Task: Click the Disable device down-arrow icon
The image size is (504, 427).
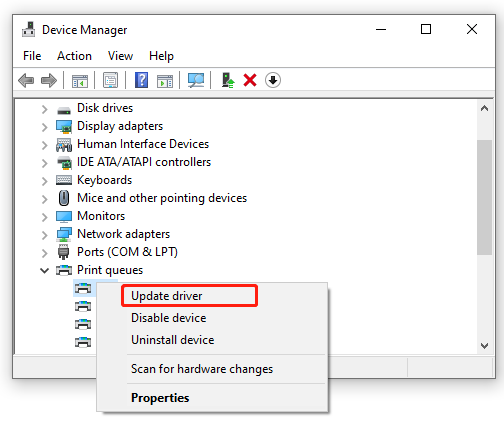Action: click(273, 80)
